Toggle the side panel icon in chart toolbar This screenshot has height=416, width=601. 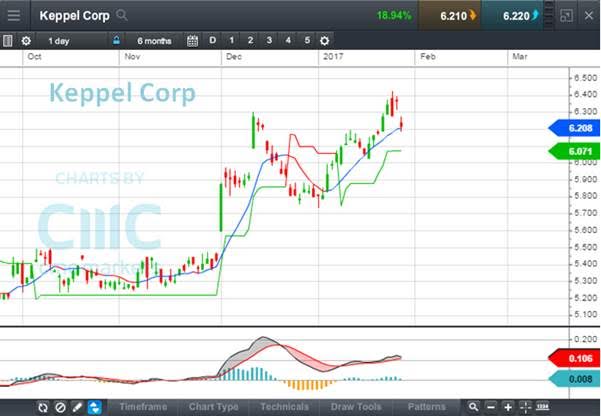[8, 41]
